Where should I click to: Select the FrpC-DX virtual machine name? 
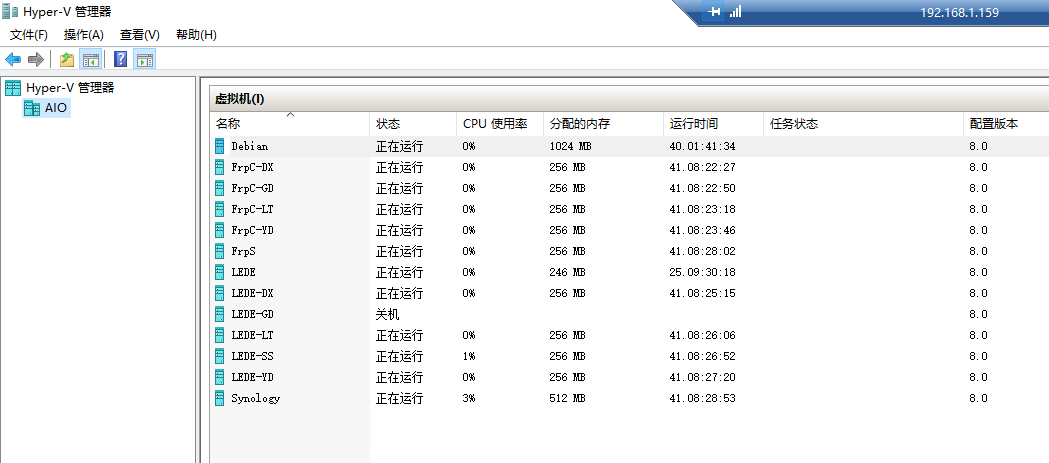click(252, 167)
